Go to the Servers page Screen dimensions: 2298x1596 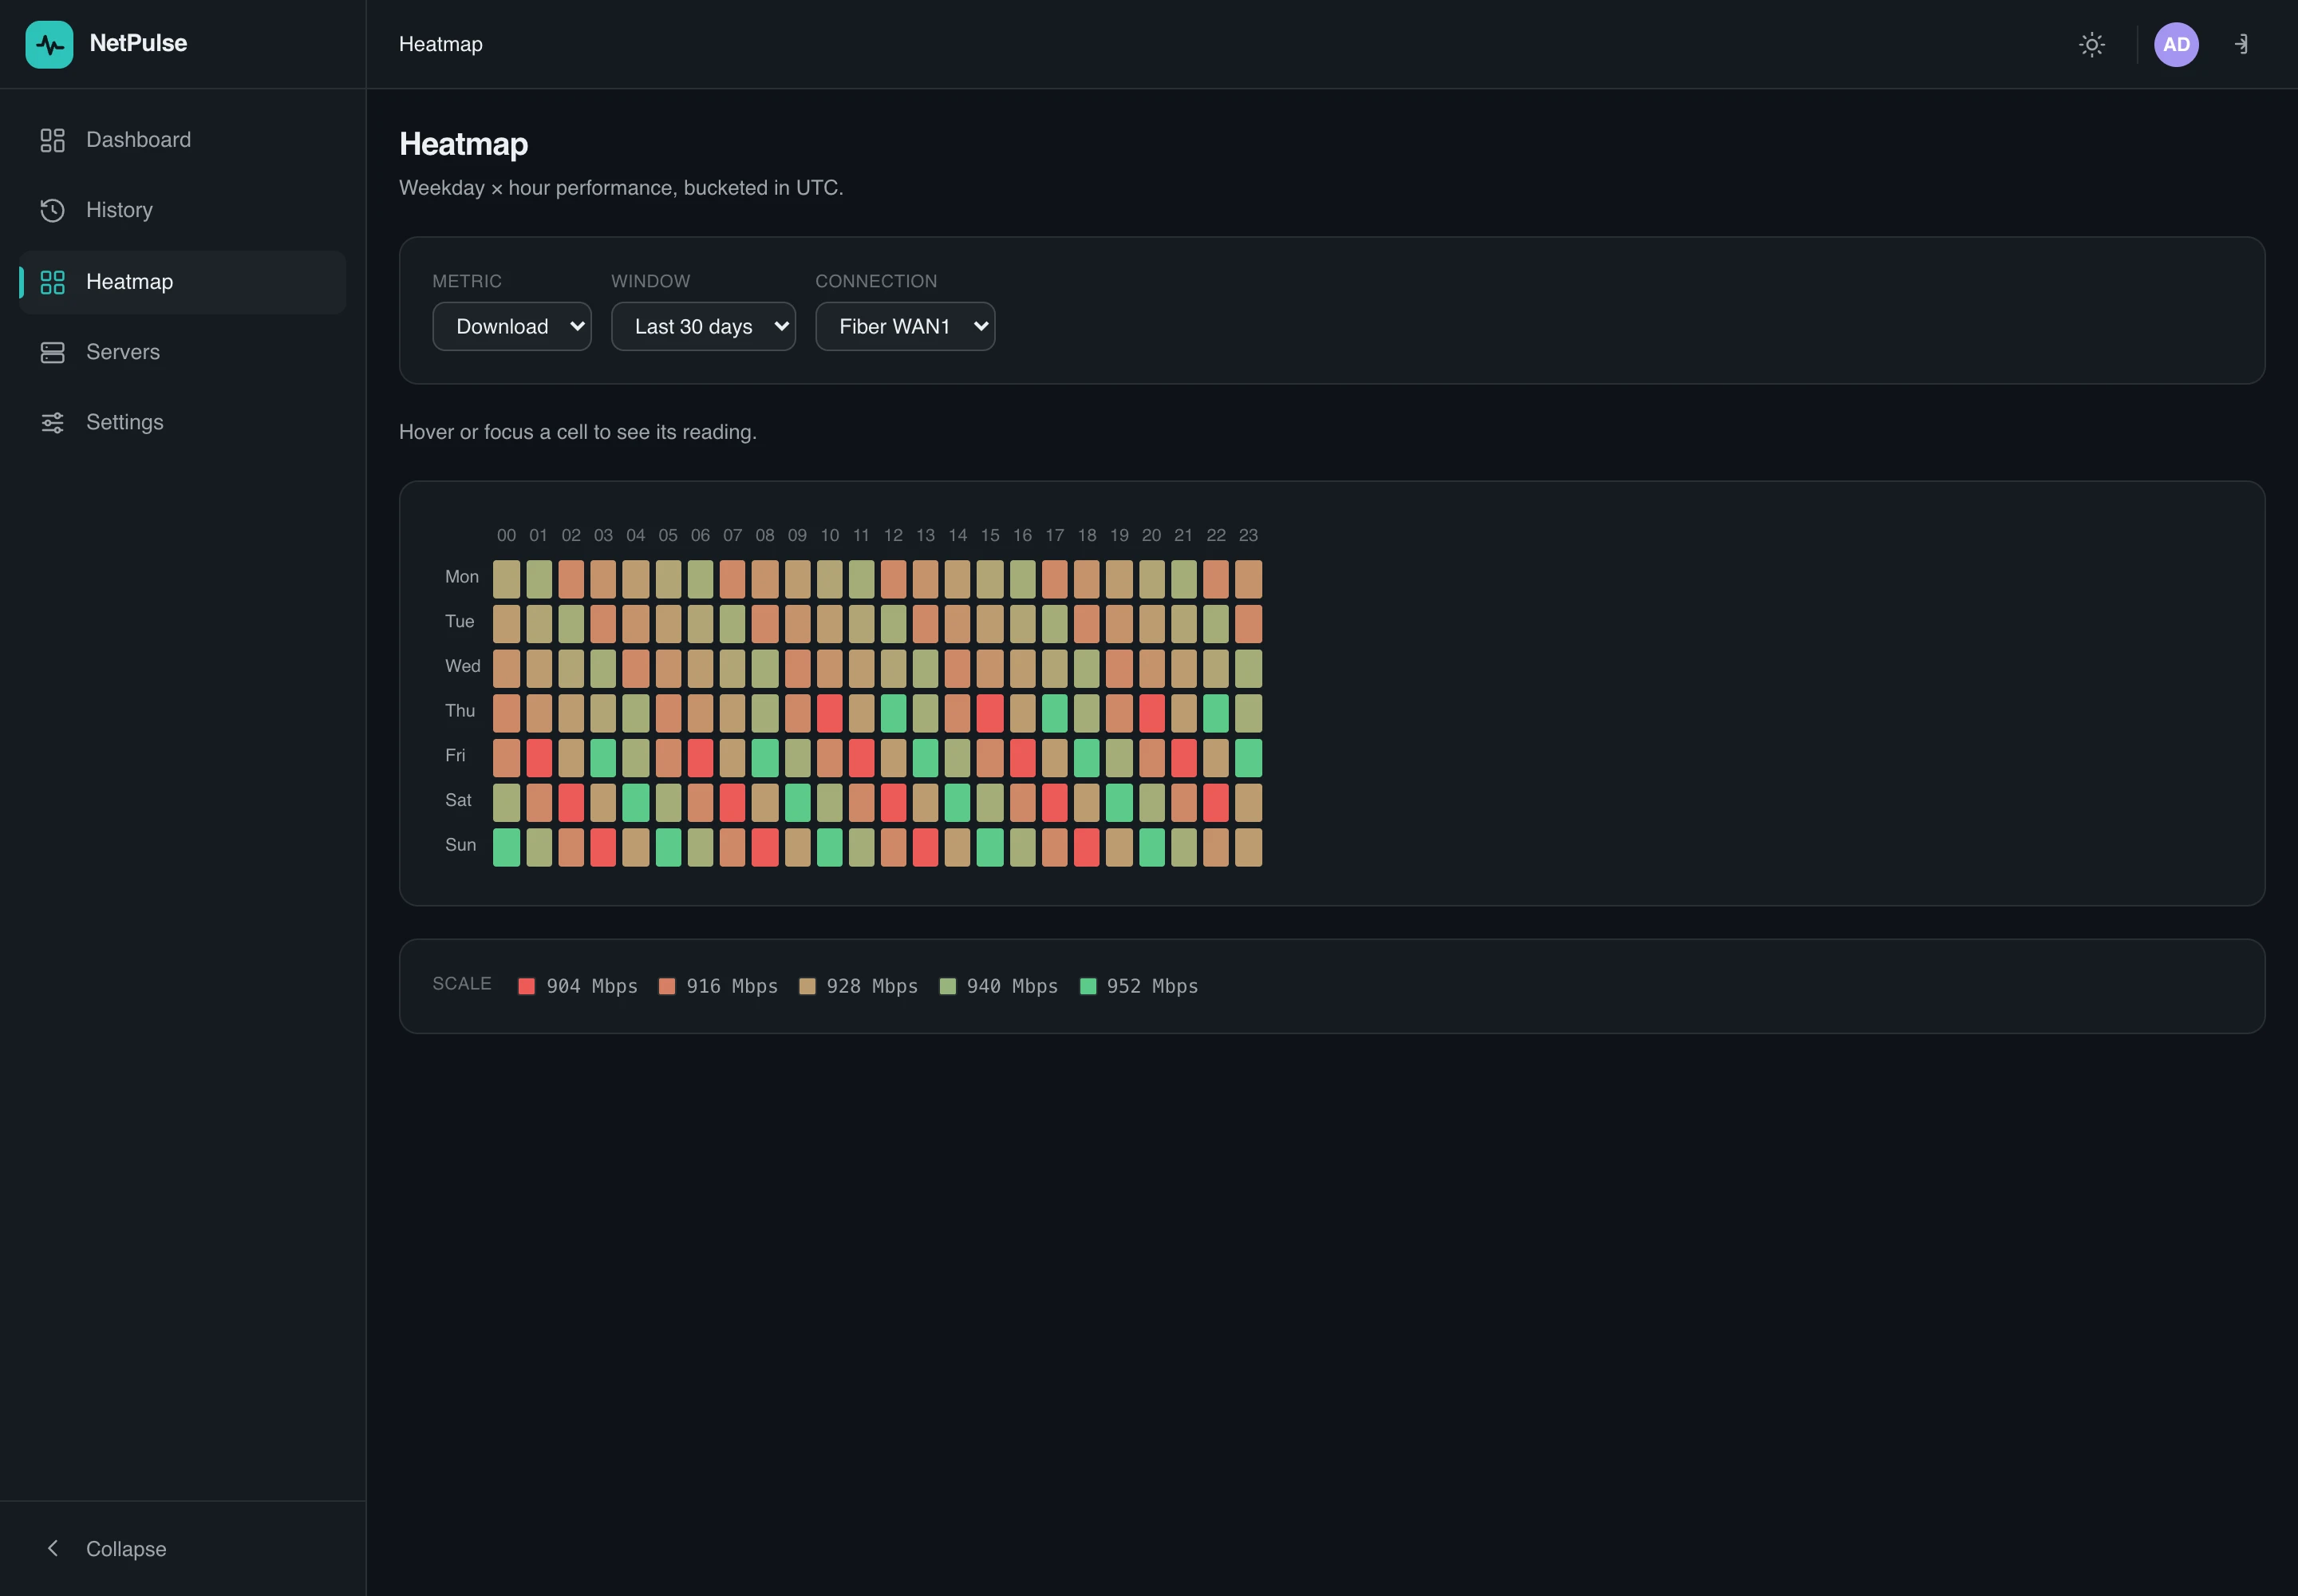click(x=182, y=352)
